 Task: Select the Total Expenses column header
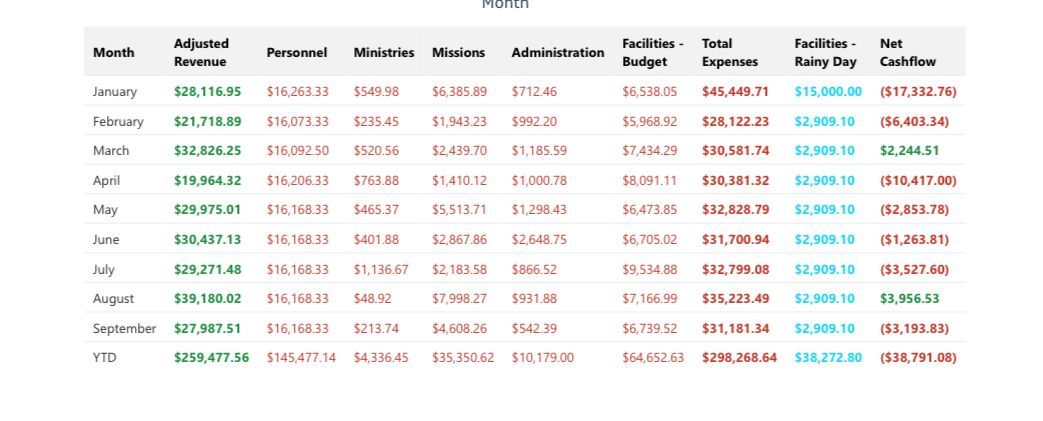tap(729, 52)
